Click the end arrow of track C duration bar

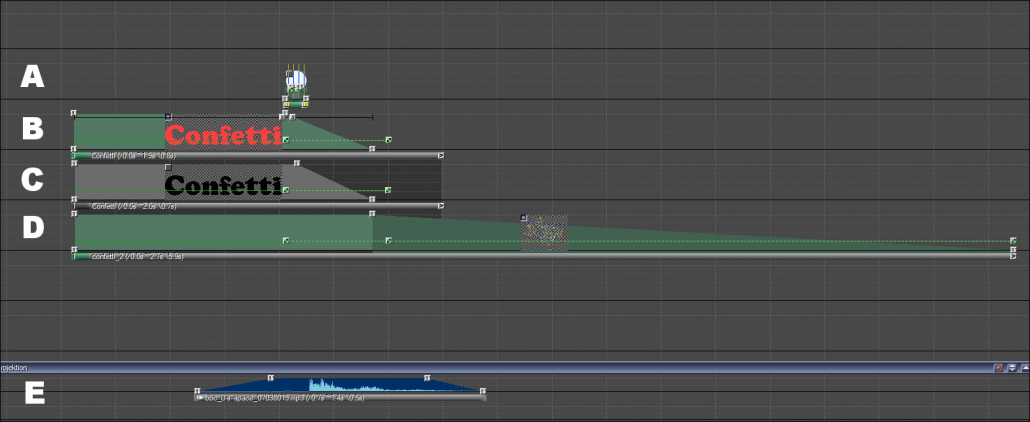pyautogui.click(x=440, y=206)
